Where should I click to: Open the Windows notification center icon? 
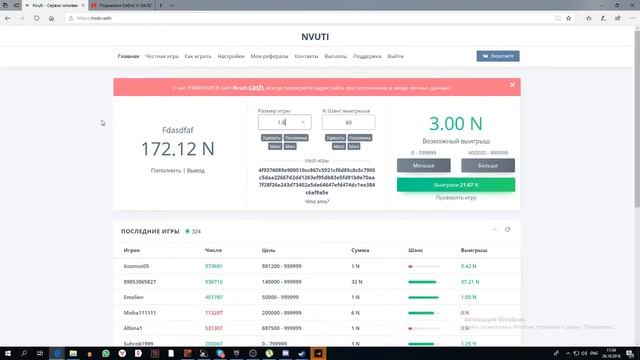coord(630,353)
